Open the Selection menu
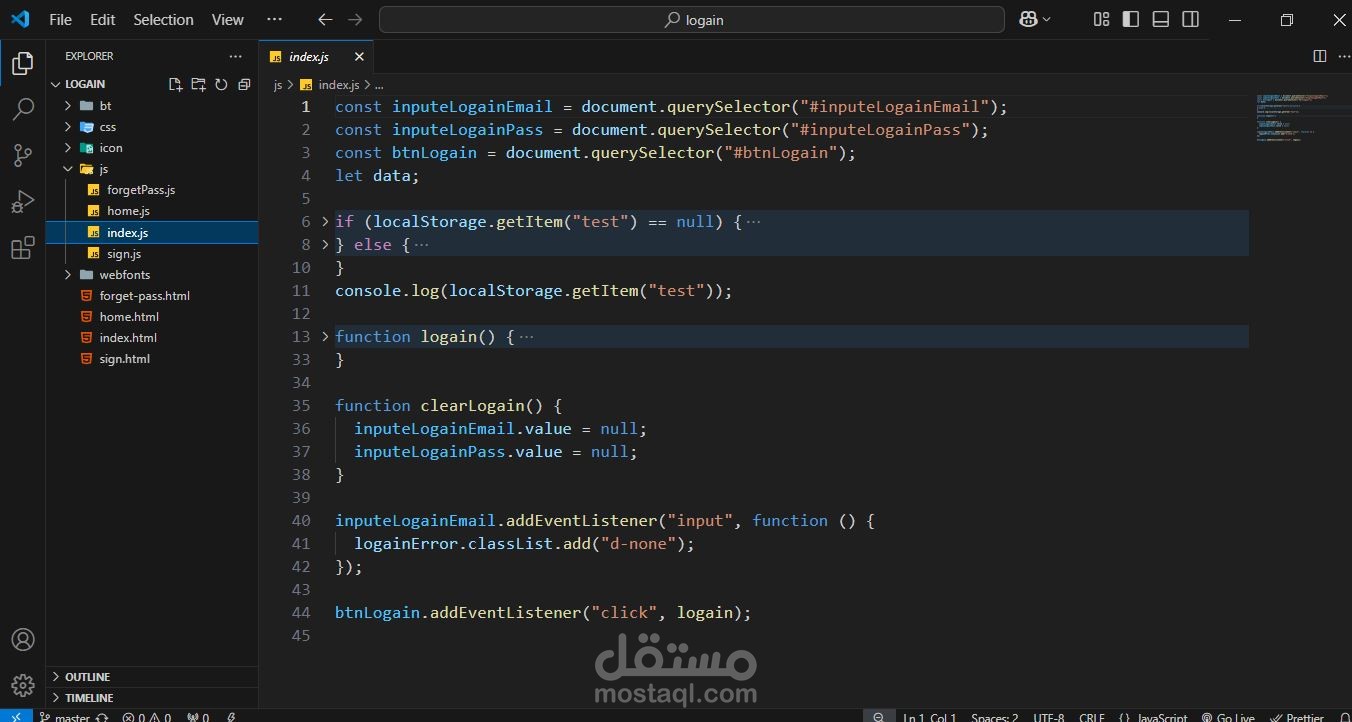The image size is (1352, 722). (163, 19)
